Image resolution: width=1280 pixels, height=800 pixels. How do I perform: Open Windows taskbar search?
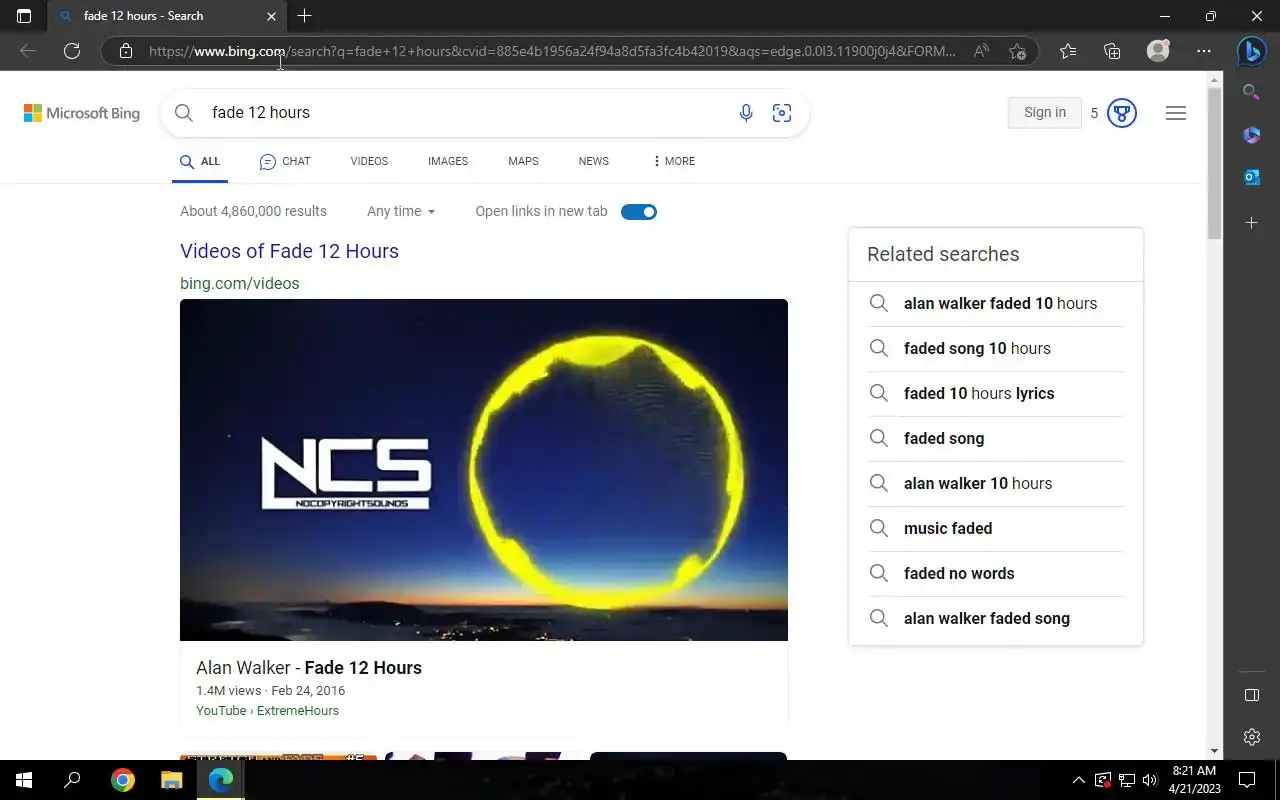pos(72,780)
